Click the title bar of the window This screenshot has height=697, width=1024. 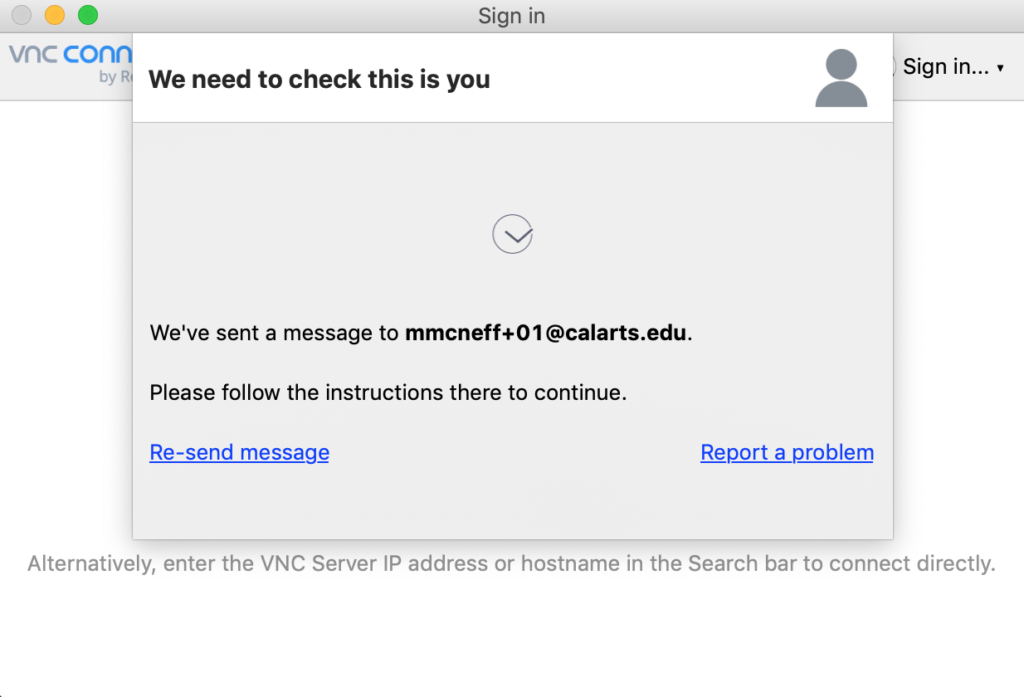512,16
